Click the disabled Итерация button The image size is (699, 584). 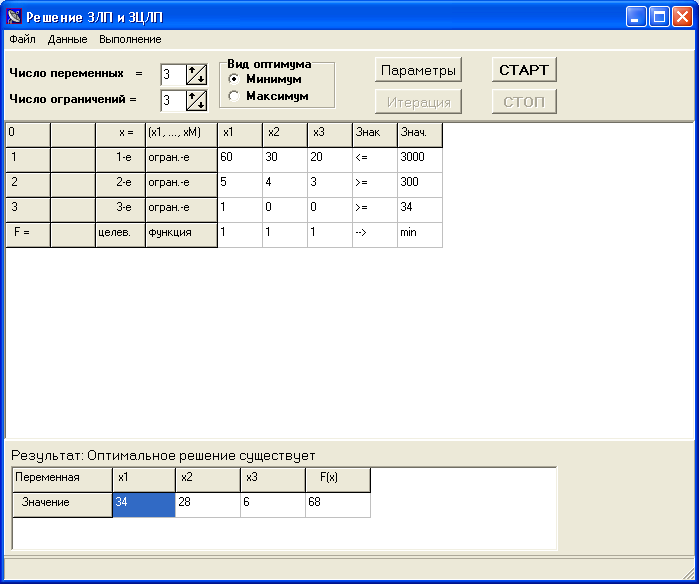[418, 102]
